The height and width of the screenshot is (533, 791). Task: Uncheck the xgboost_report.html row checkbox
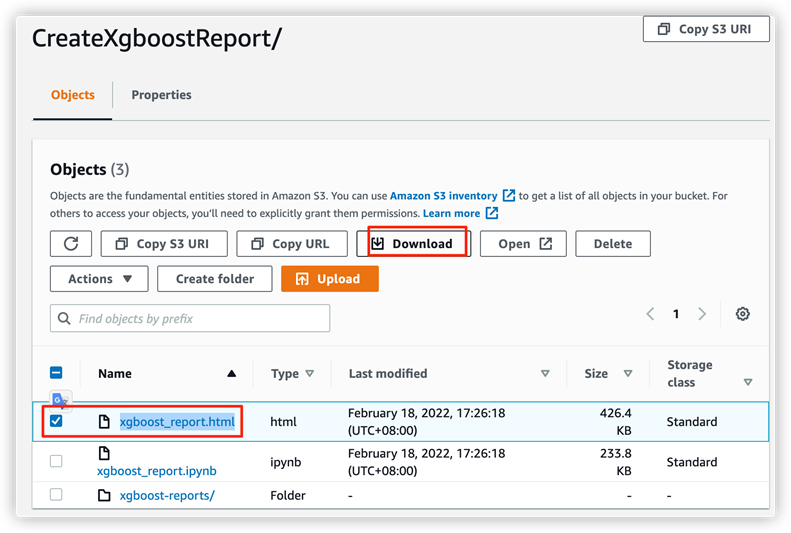tap(56, 421)
